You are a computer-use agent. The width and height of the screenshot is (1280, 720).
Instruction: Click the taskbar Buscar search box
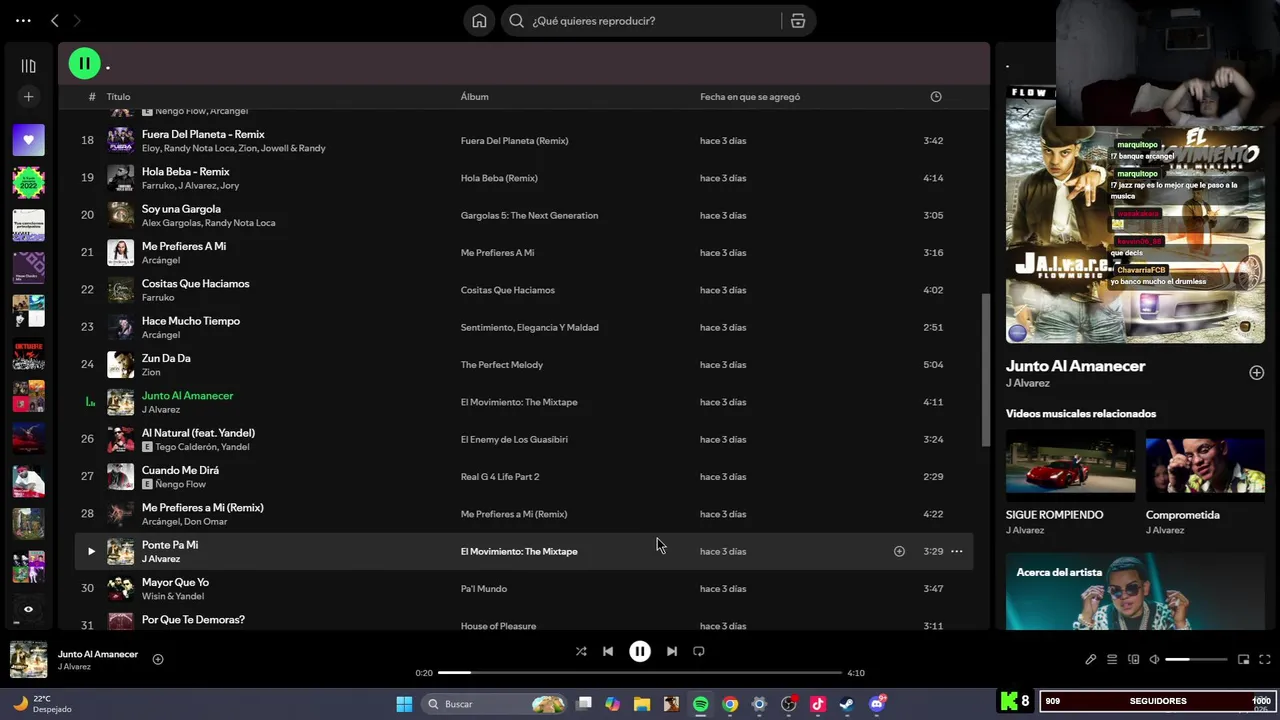coord(496,704)
